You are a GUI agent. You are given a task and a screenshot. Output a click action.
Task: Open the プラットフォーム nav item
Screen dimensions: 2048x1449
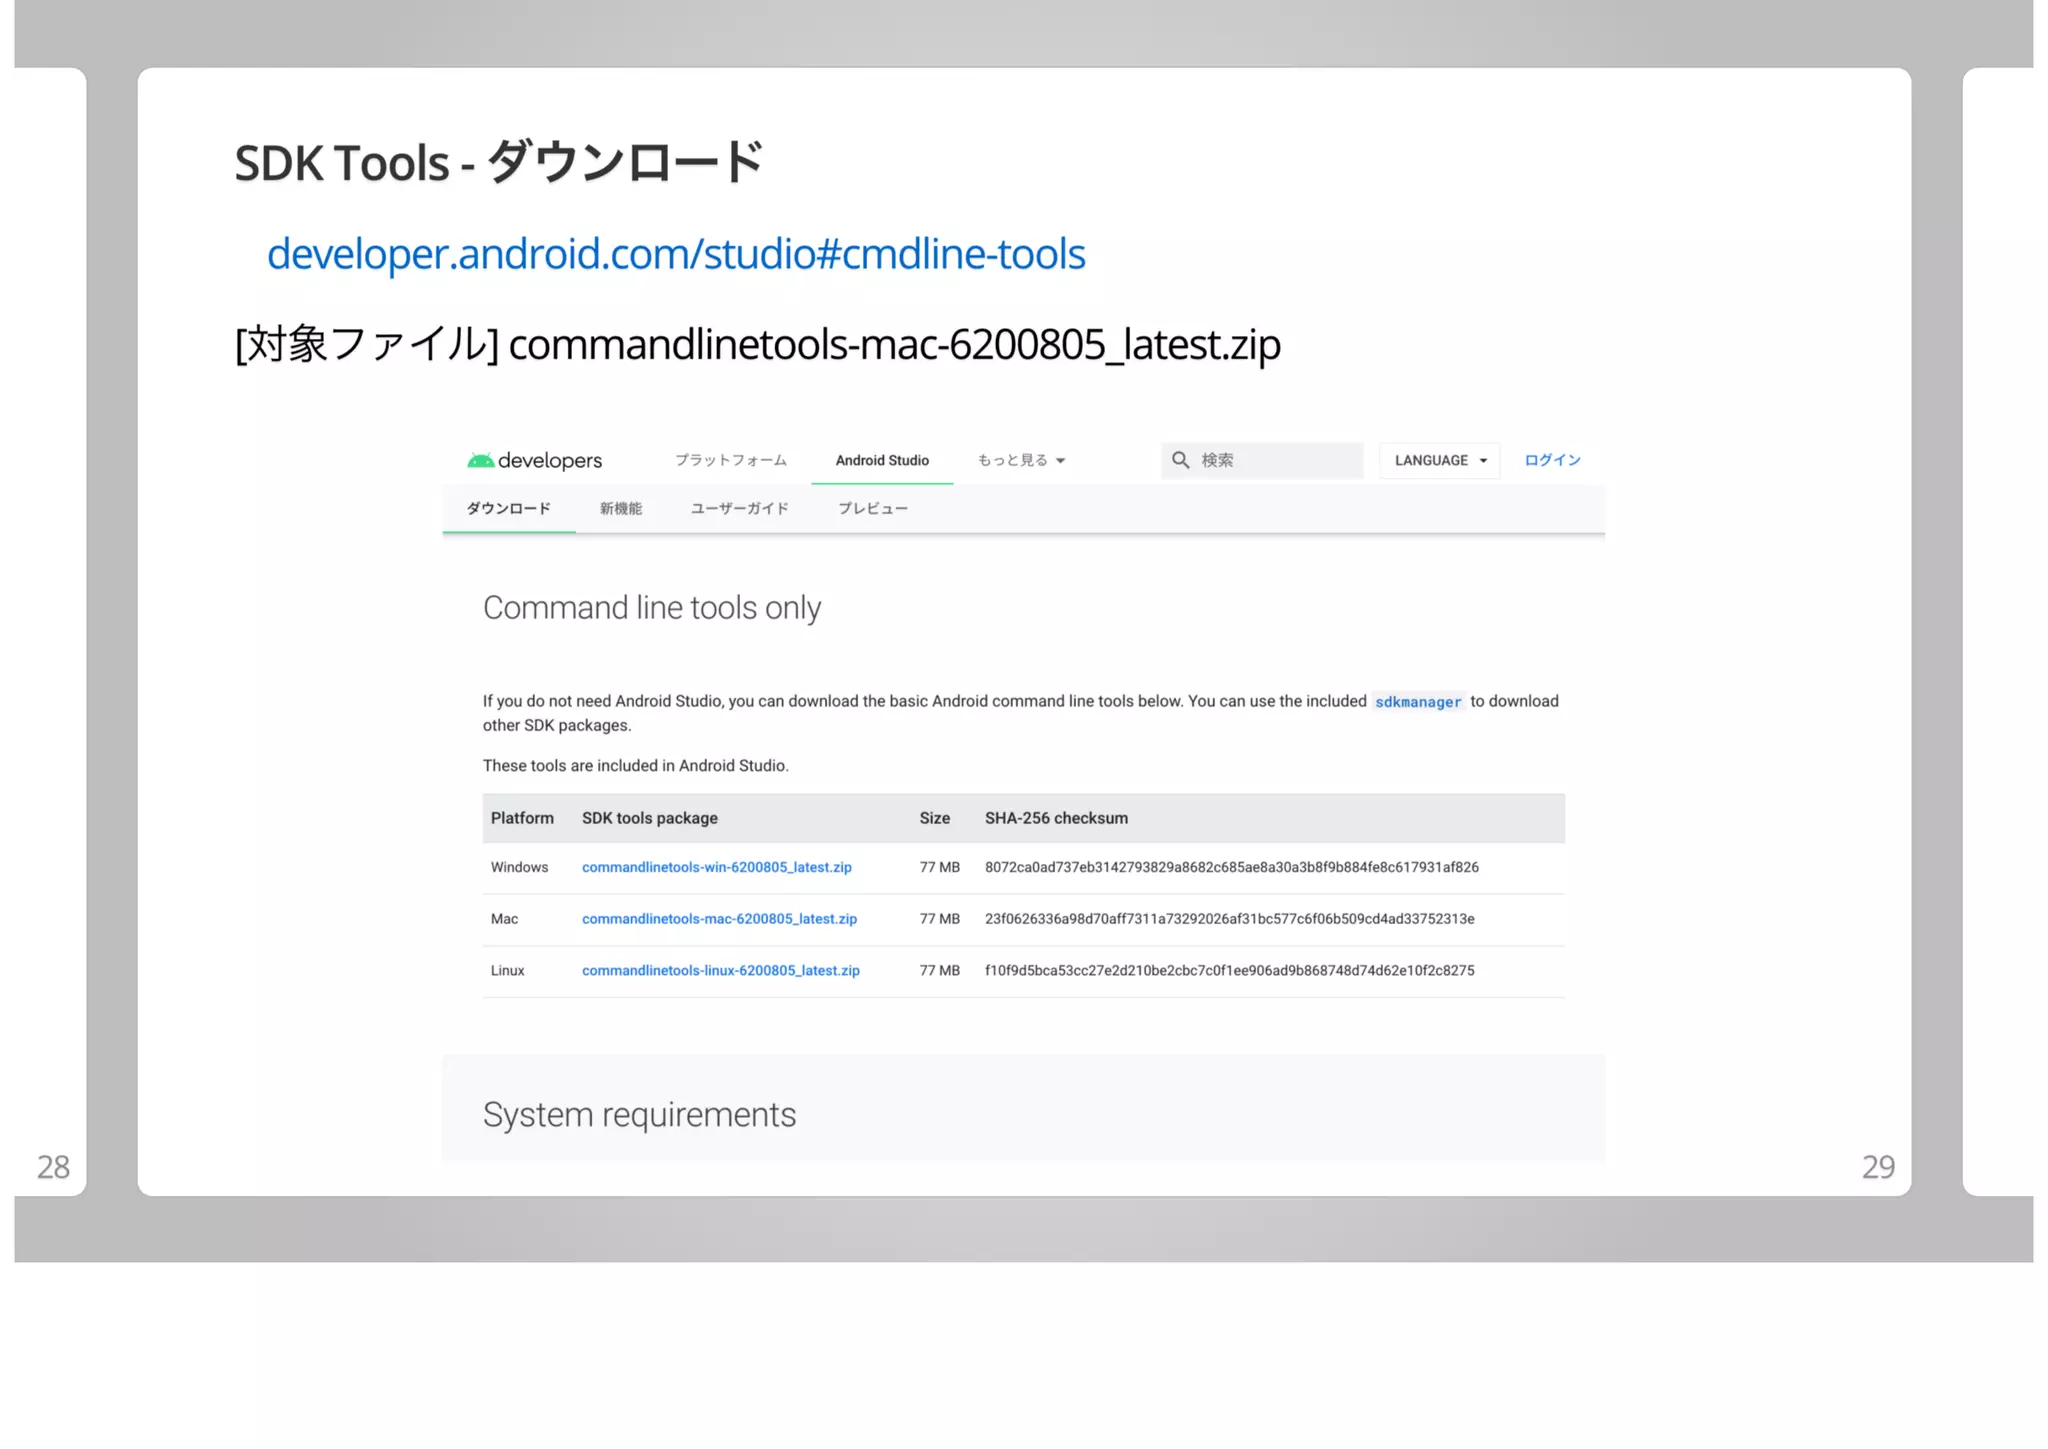pos(731,460)
